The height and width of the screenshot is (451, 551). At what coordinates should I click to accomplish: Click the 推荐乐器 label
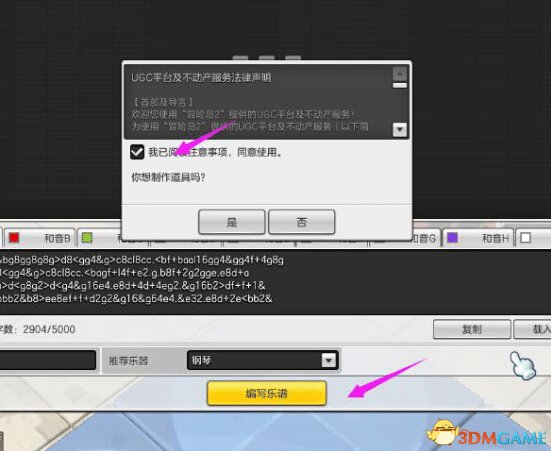128,361
